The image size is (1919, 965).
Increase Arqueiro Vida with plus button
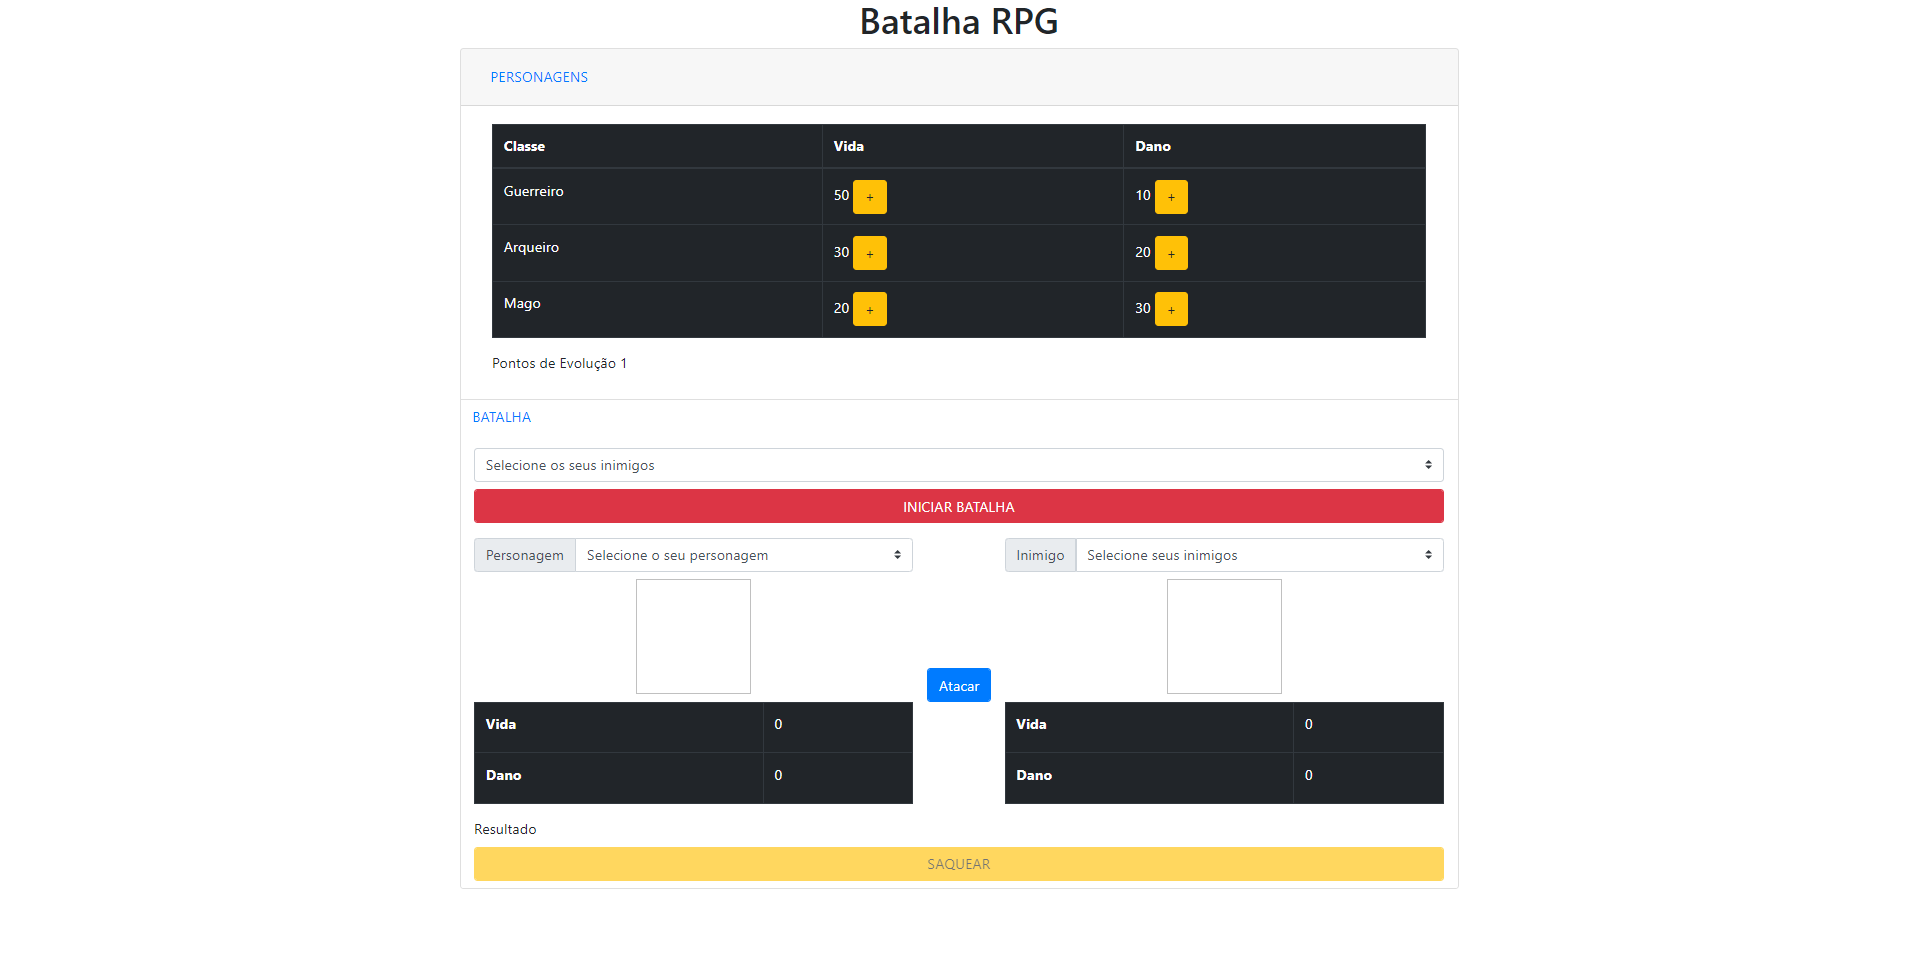(869, 253)
